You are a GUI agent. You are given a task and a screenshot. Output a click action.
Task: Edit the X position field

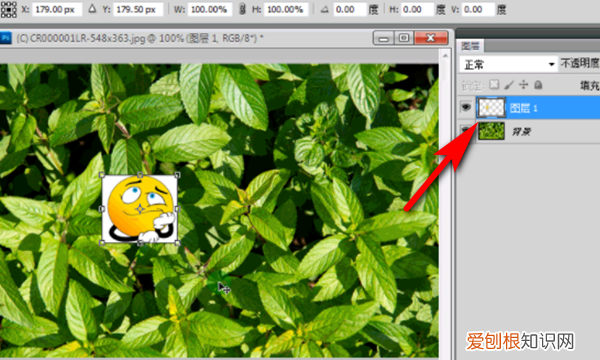[57, 9]
